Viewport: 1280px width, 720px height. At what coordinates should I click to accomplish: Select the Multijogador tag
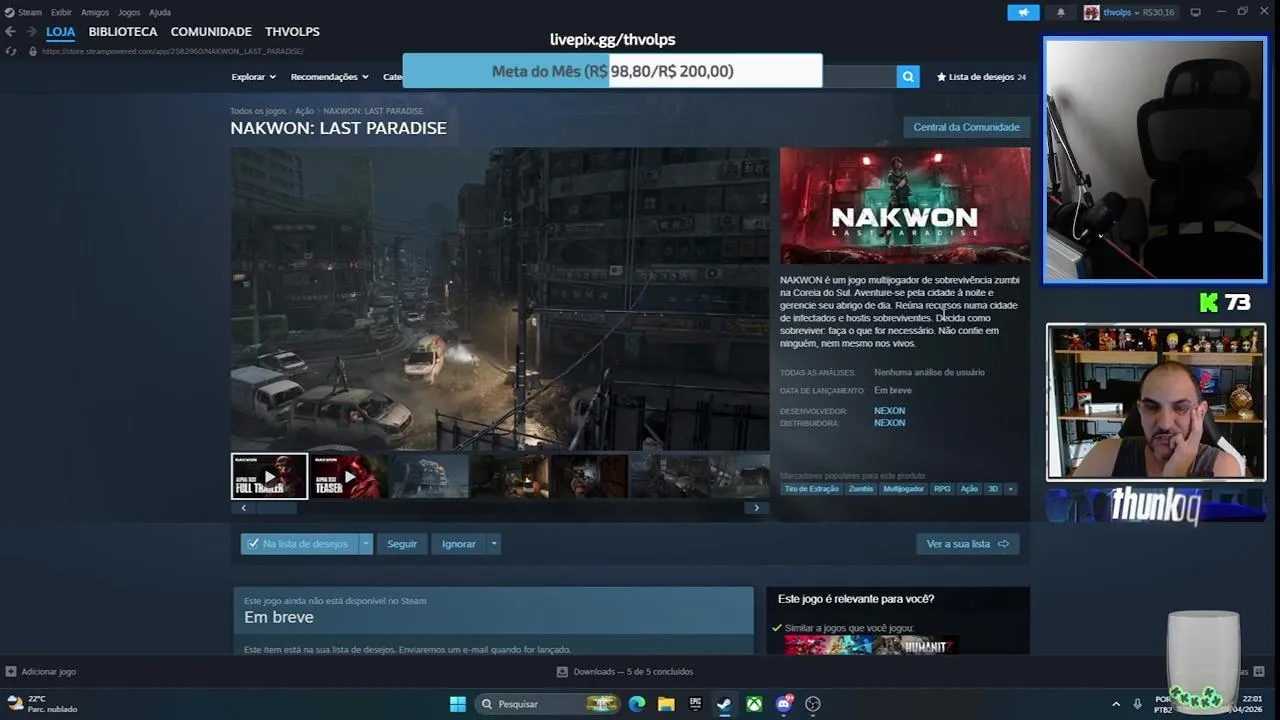coord(903,489)
